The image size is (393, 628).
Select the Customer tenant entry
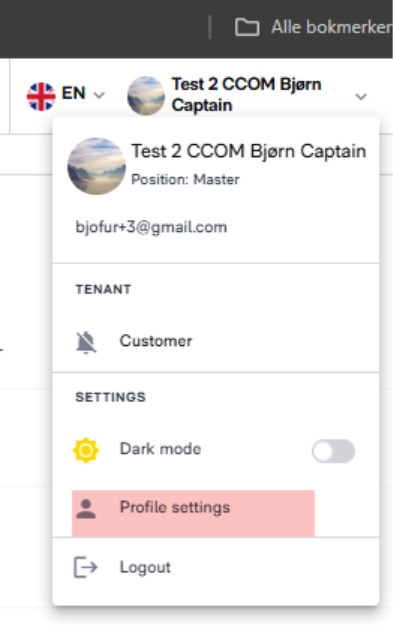(x=216, y=342)
